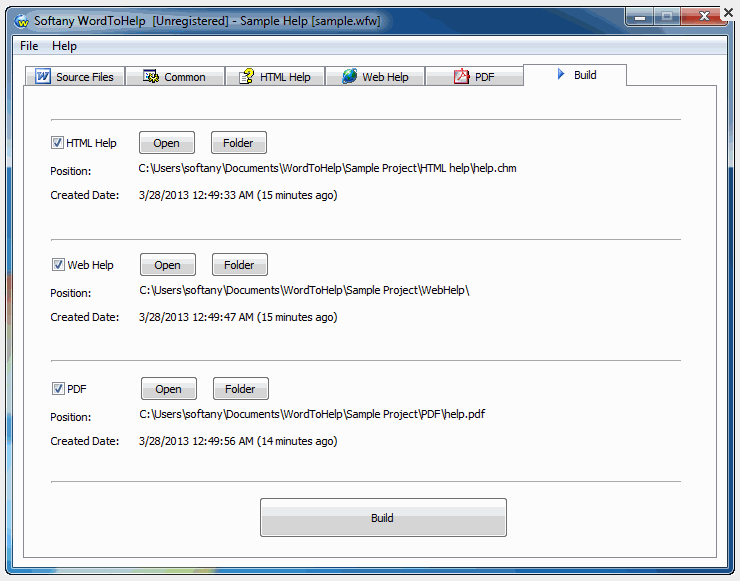Click the HTML Help tab icon

tap(246, 77)
